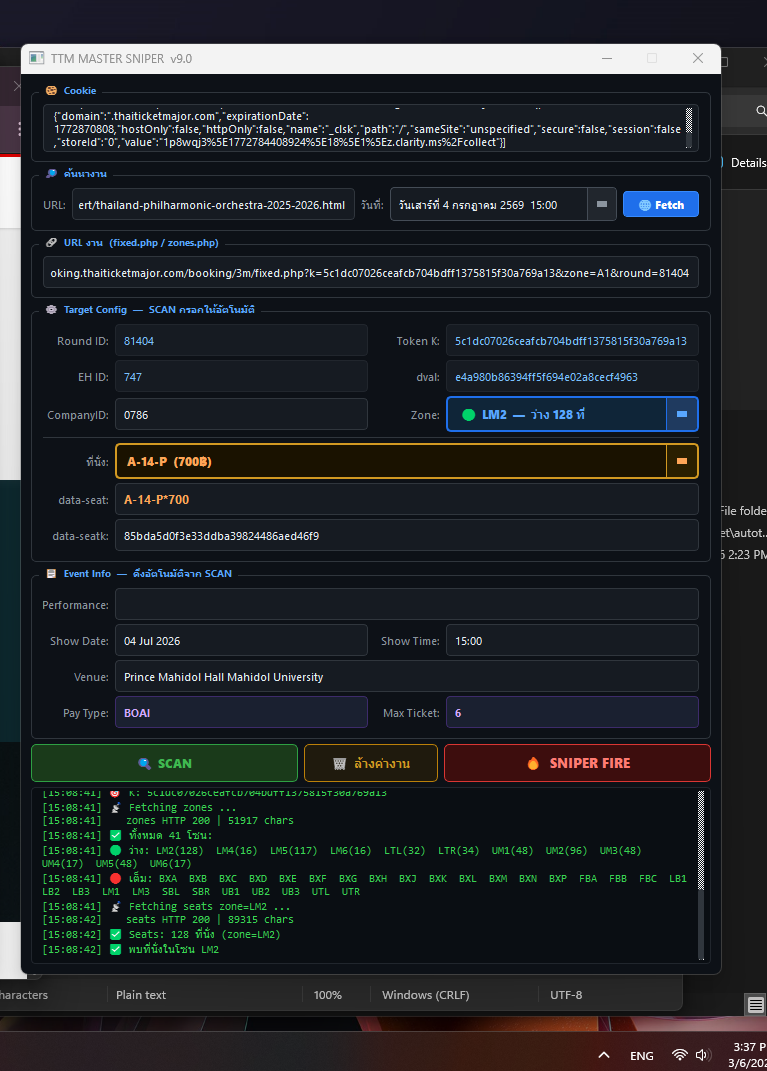Click the CompanyID input field

[x=240, y=414]
